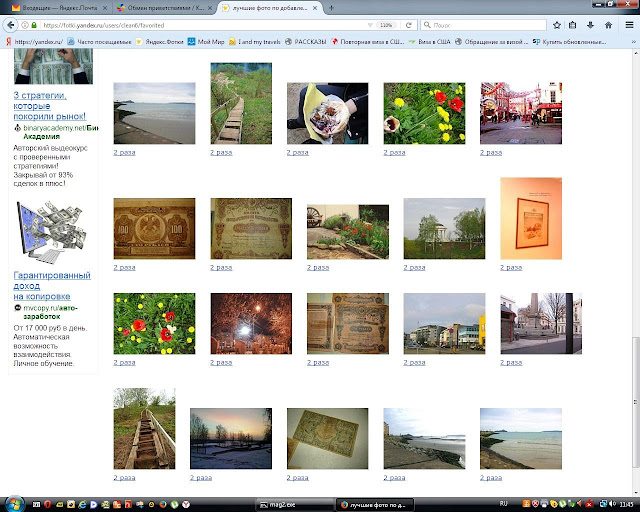This screenshot has height=512, width=640.
Task: Open a new tab with plus button
Action: 331,8
